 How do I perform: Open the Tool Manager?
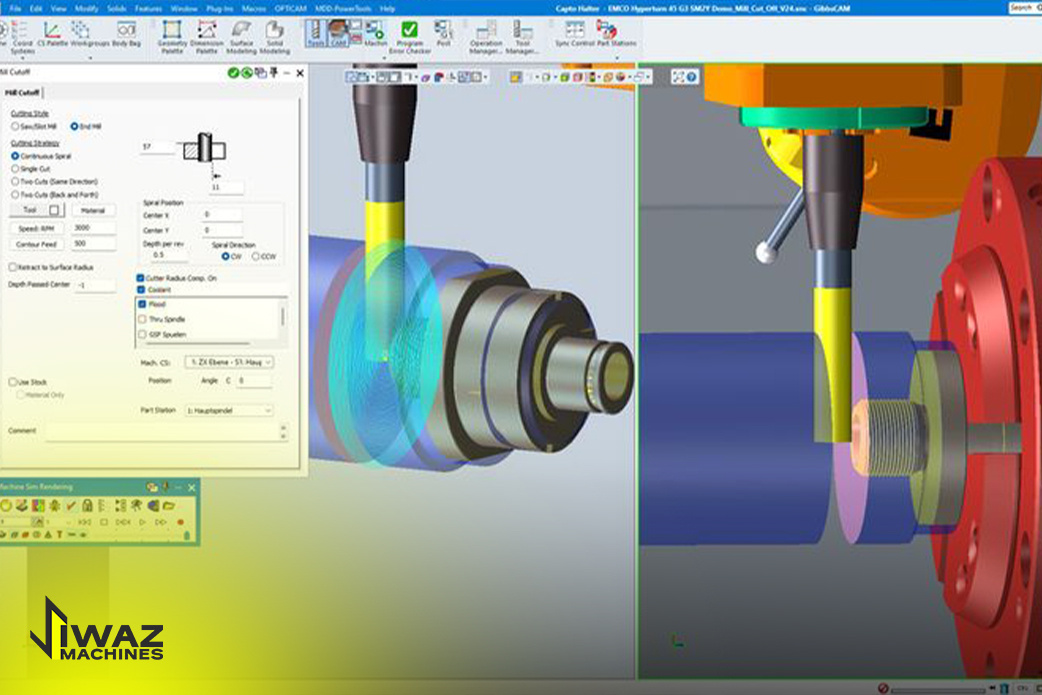point(522,37)
